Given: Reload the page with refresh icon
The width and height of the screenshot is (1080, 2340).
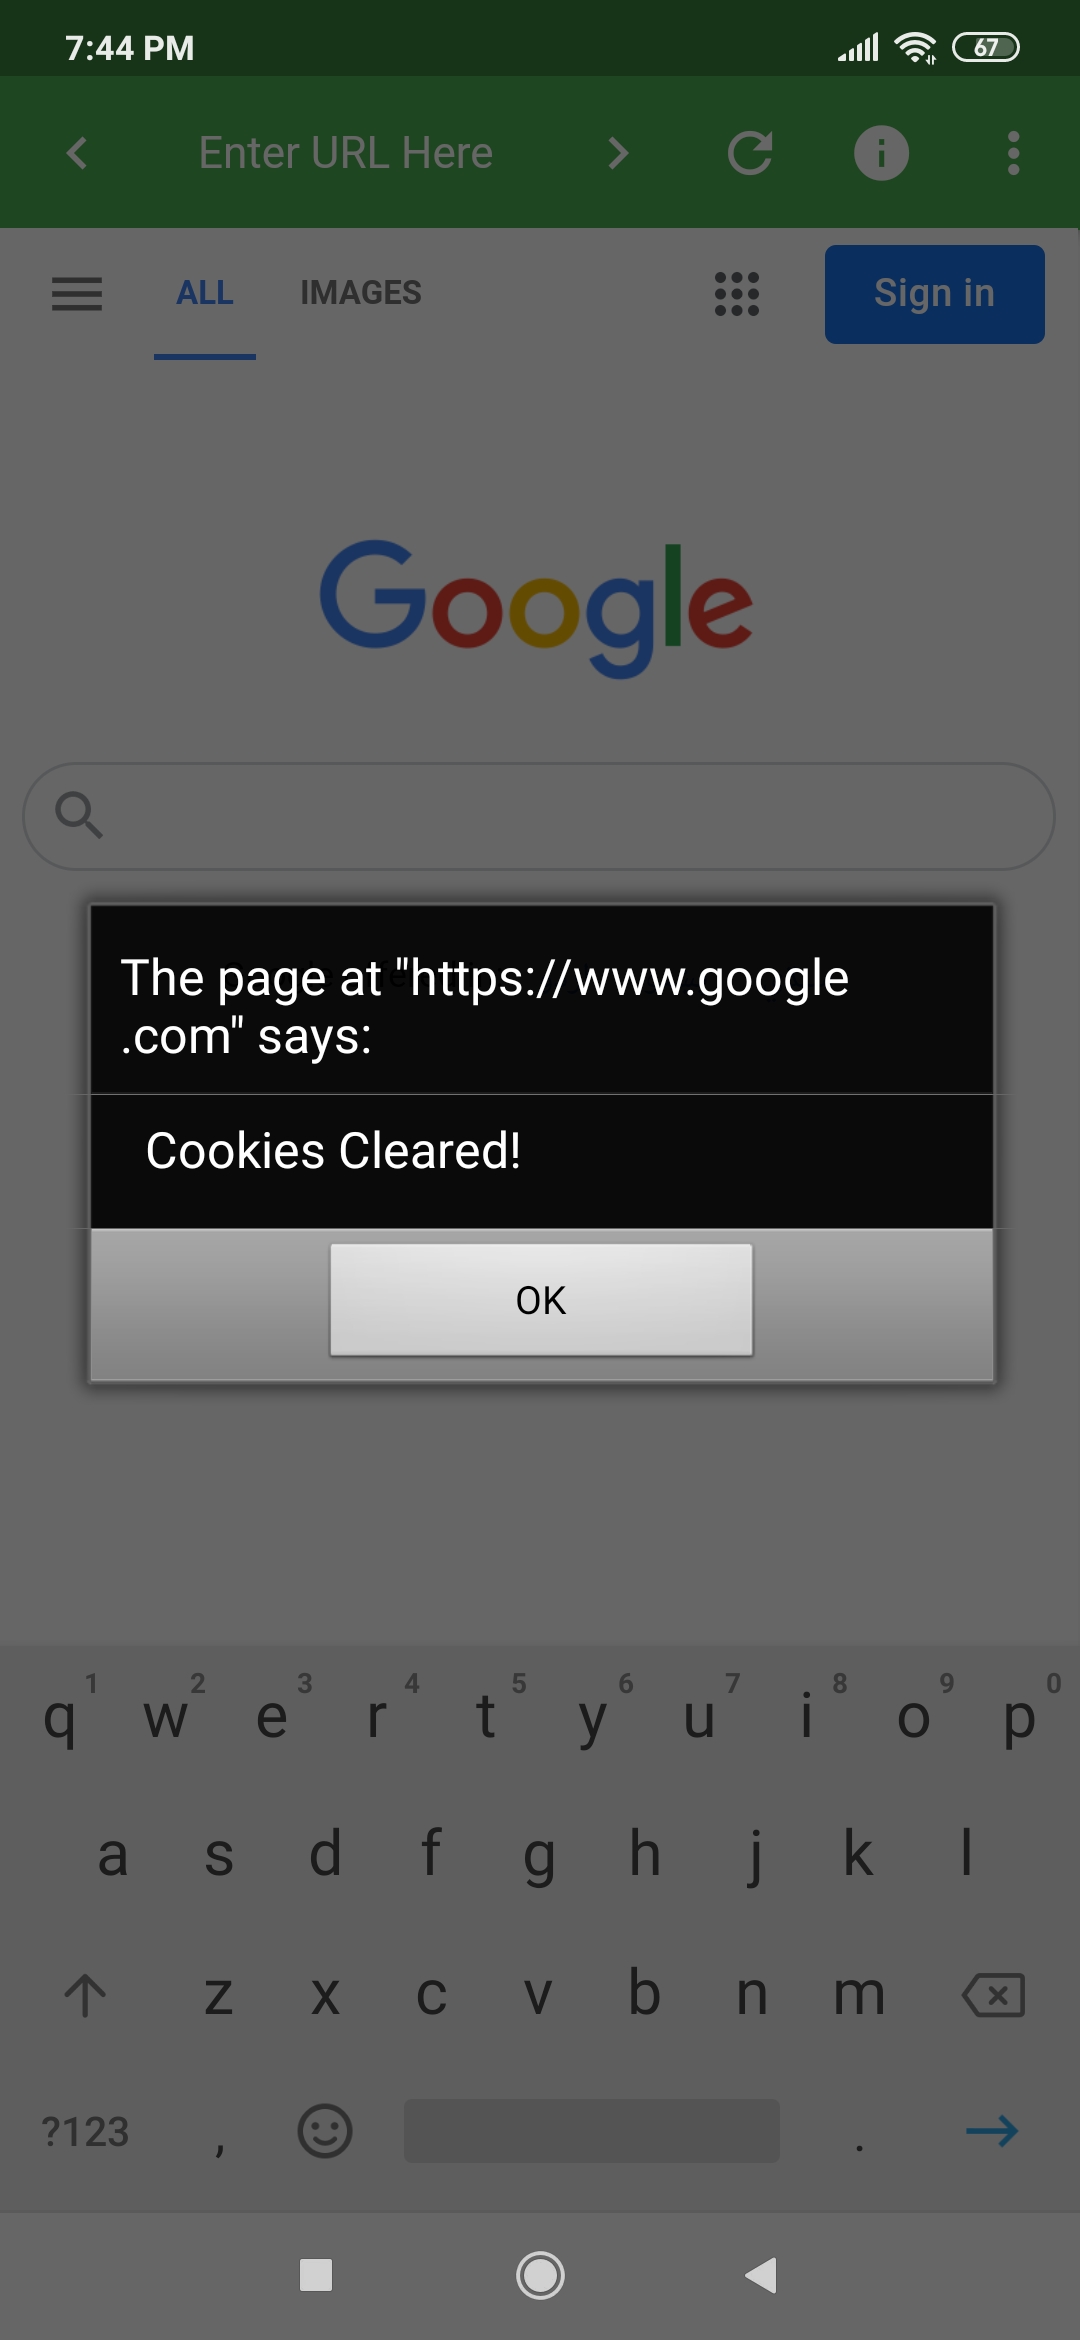Looking at the screenshot, I should (x=750, y=153).
